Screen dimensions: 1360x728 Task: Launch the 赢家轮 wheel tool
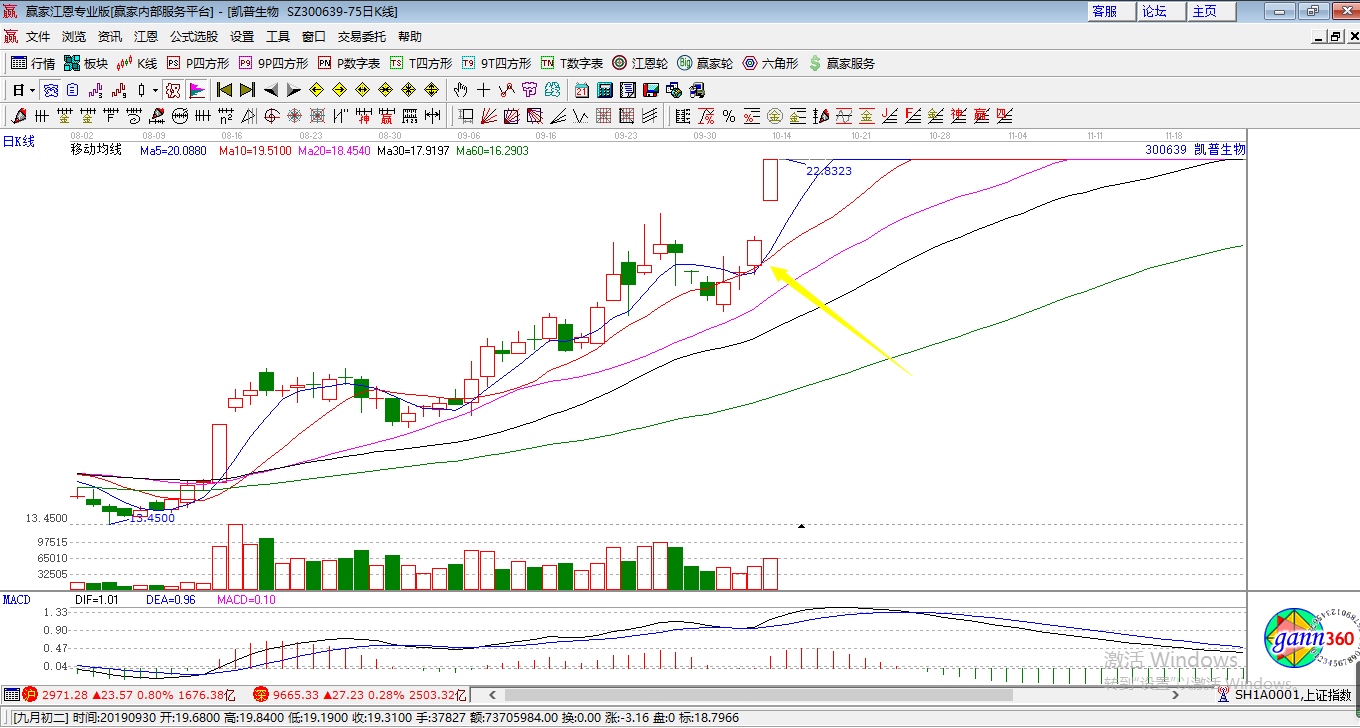pyautogui.click(x=705, y=63)
